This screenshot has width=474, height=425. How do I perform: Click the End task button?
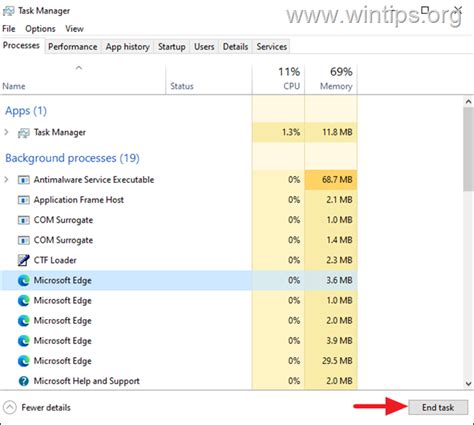click(x=438, y=407)
